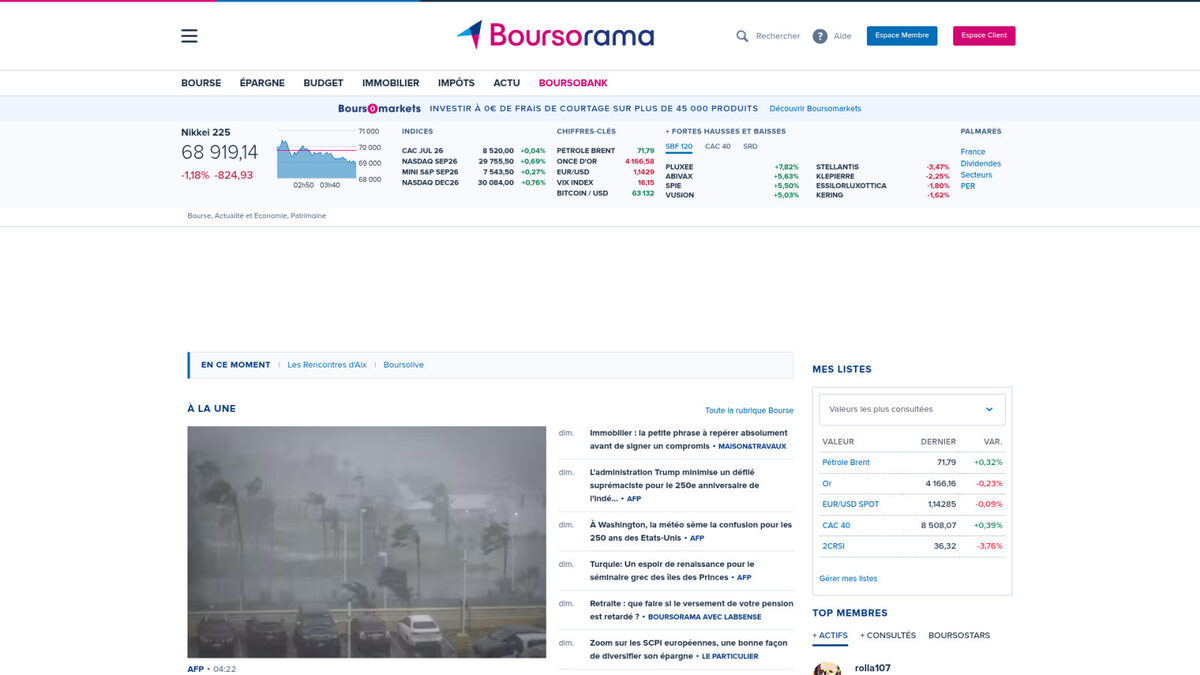
Task: Open the PER palmarès link
Action: tap(968, 186)
